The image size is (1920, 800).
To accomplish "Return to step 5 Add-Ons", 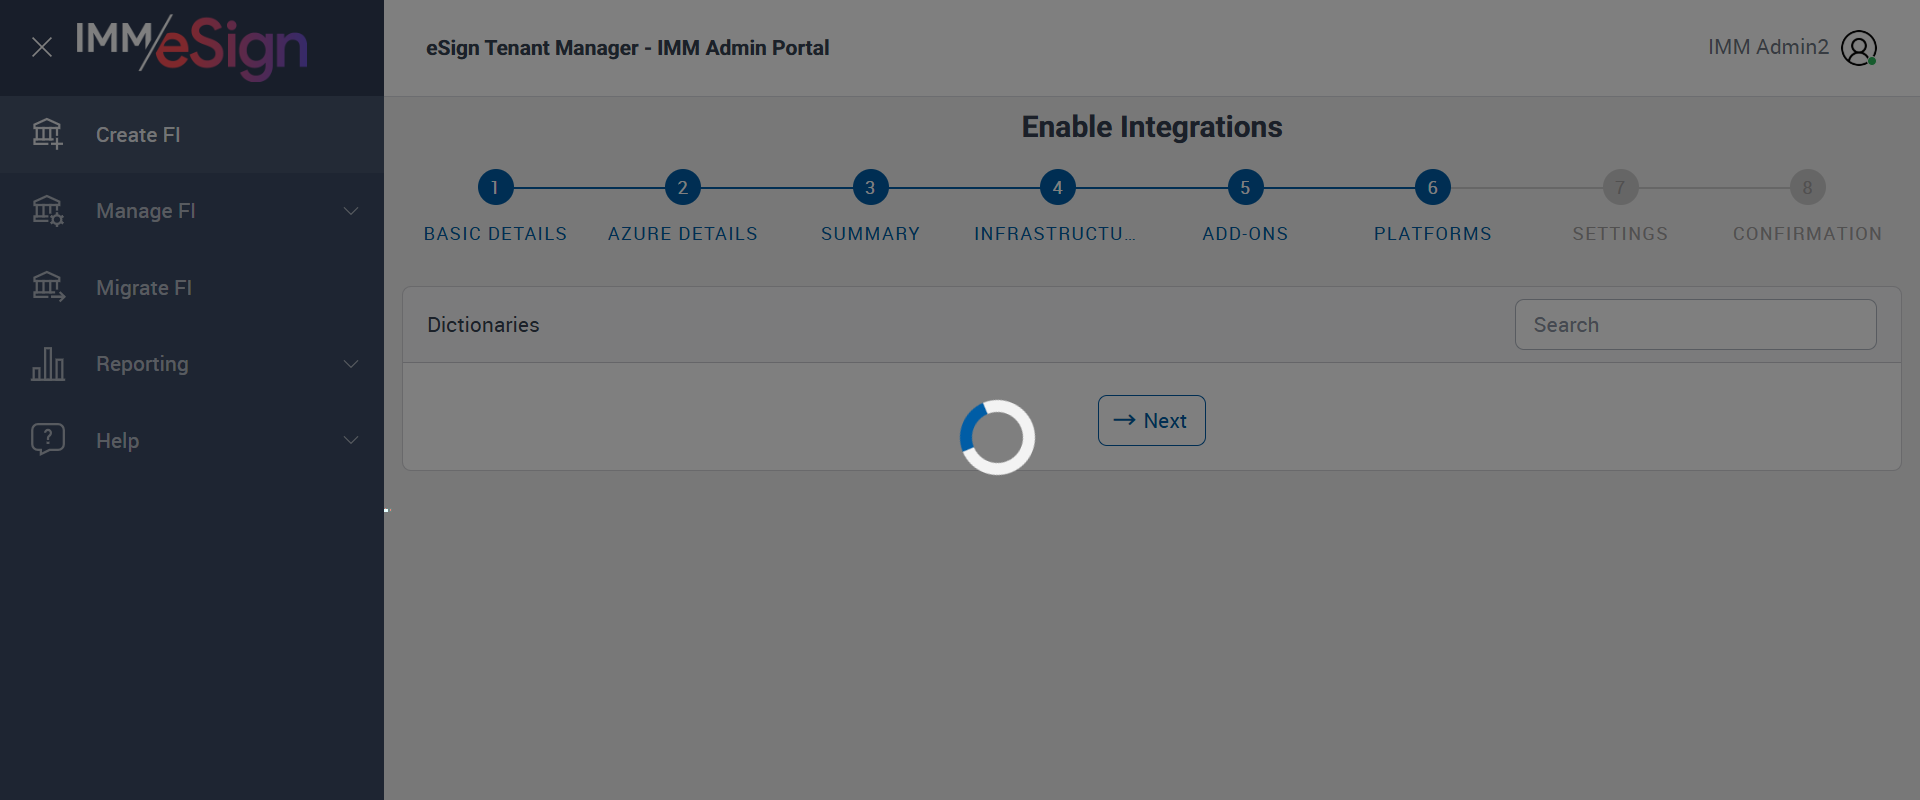I will point(1245,187).
